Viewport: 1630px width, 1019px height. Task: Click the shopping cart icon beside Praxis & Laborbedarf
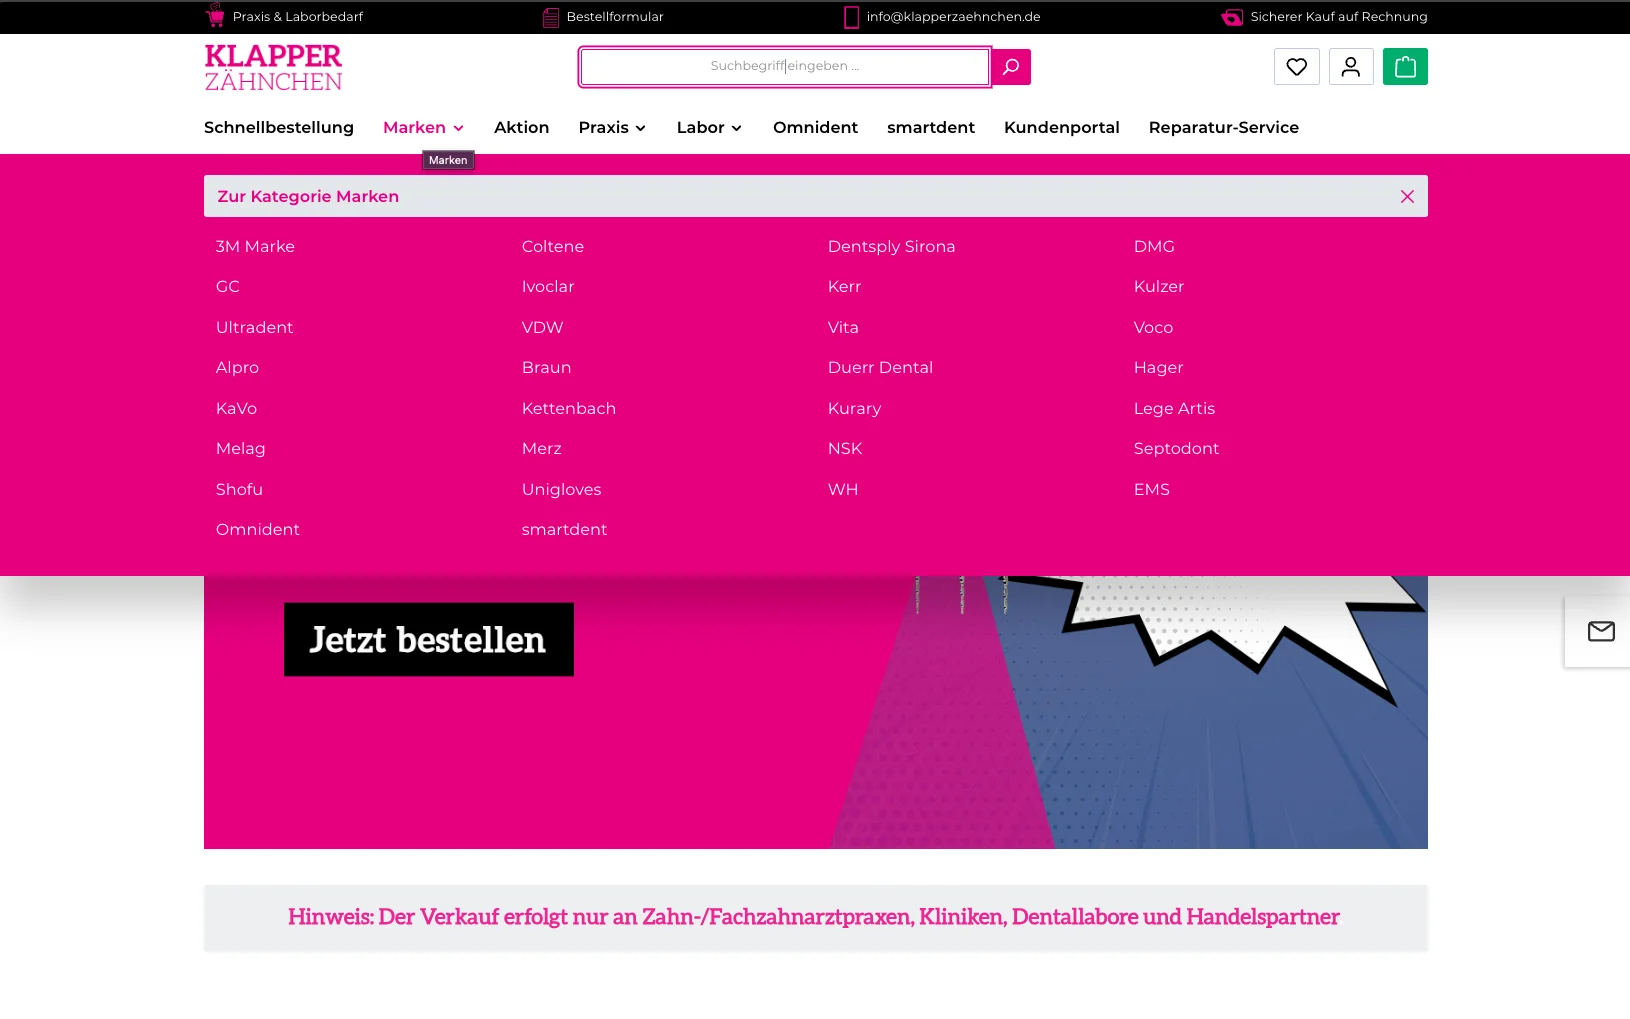[x=215, y=16]
